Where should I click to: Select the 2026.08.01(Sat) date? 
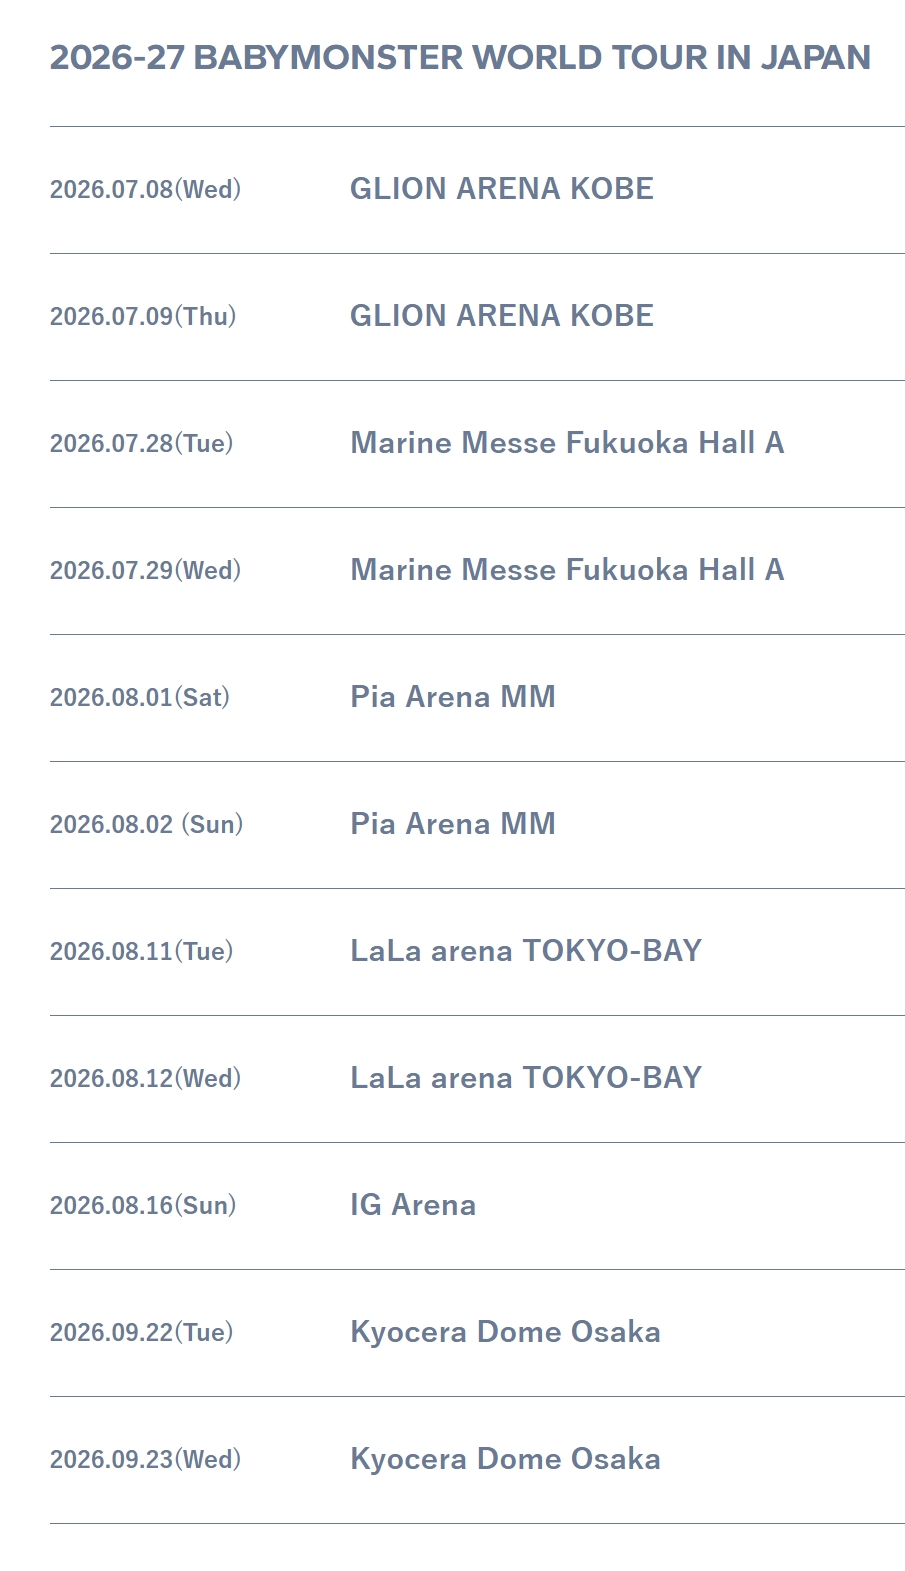(140, 698)
